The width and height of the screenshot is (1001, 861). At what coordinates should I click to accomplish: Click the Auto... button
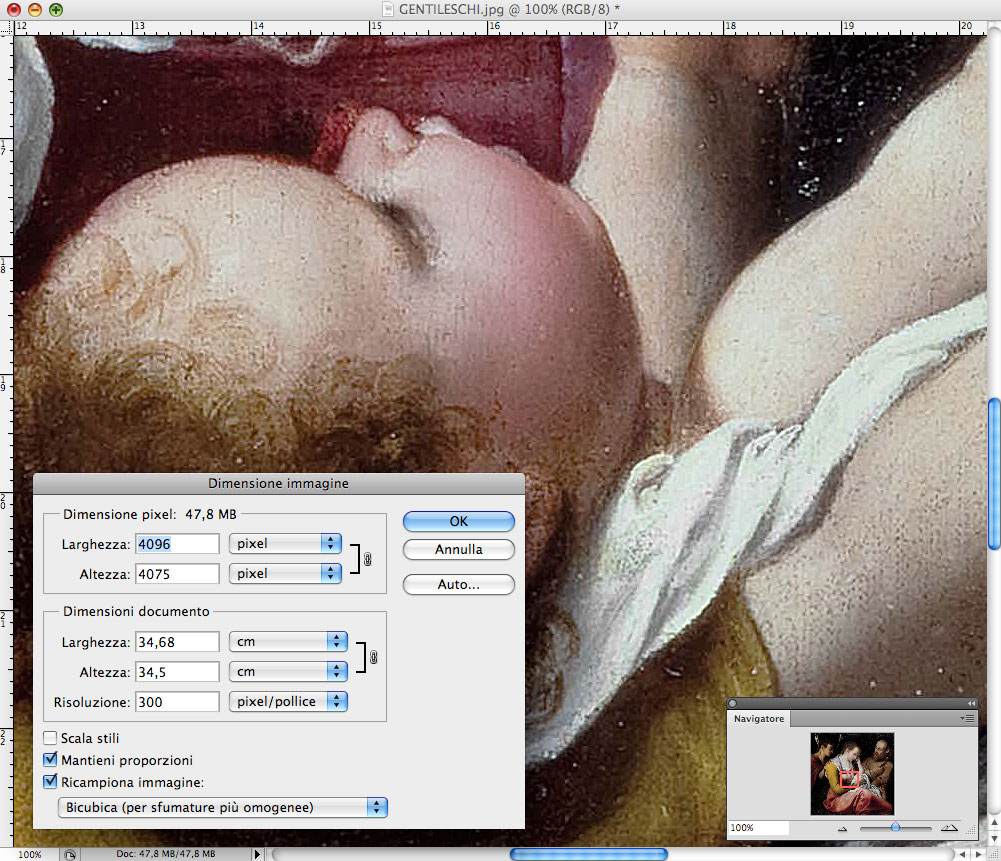(x=458, y=585)
